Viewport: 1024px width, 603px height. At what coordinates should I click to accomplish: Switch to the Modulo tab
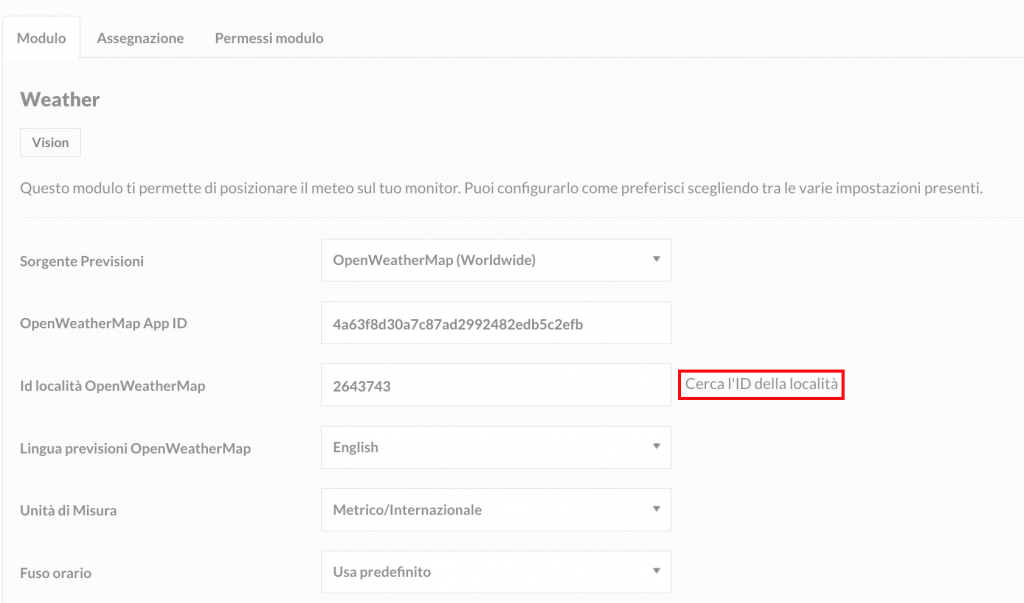41,38
